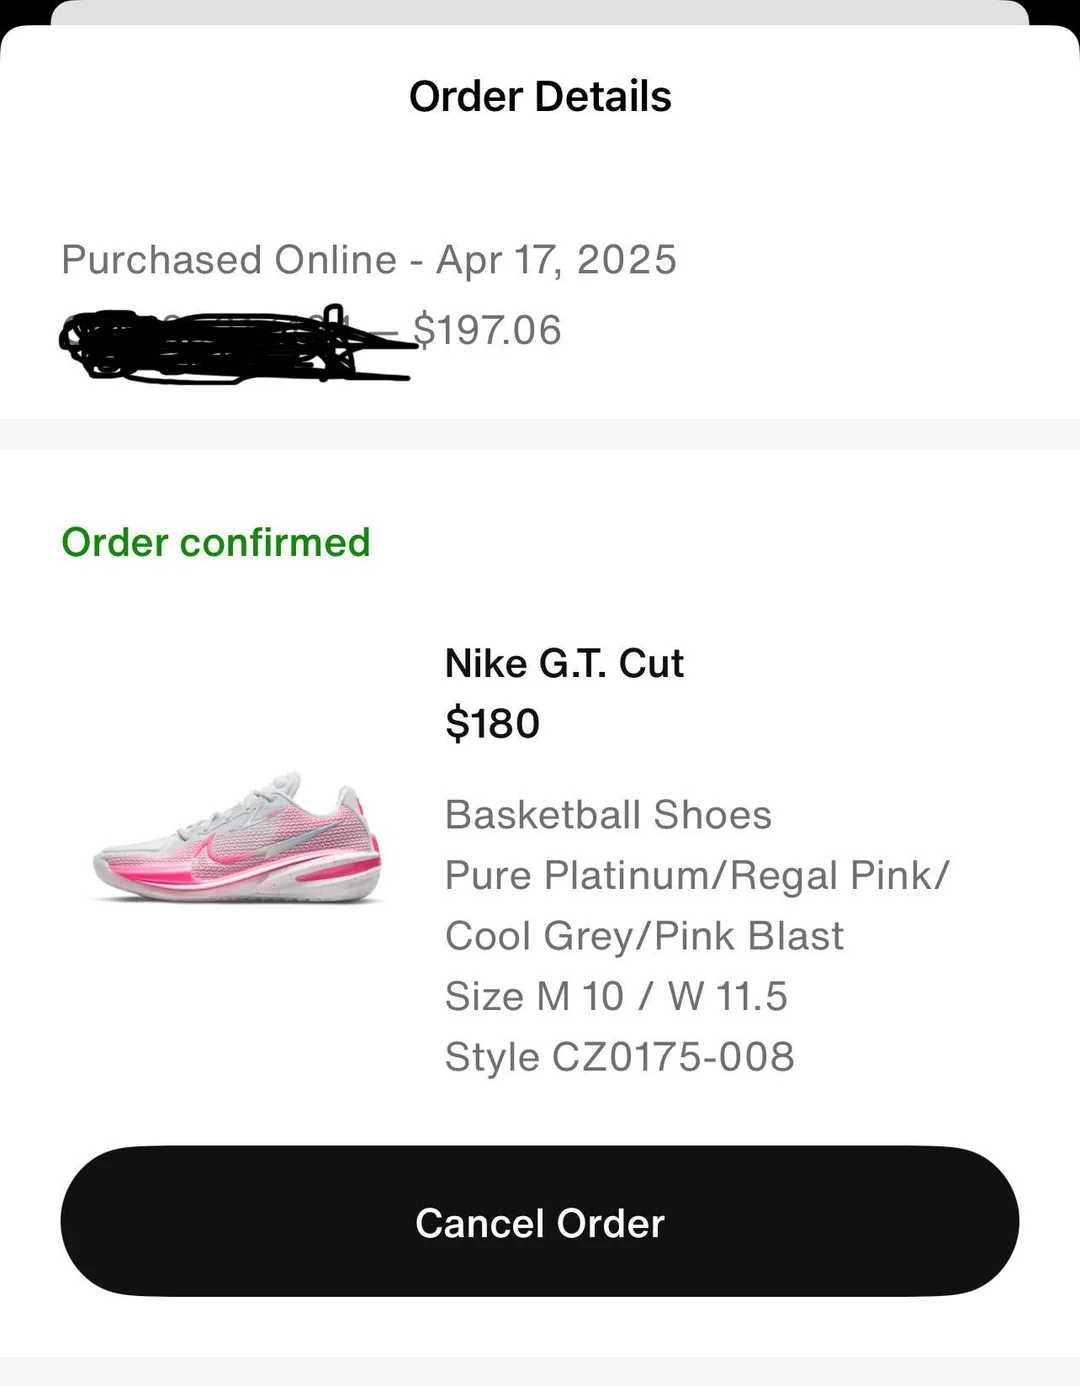Select the Nike G.T. Cut product title

[x=564, y=663]
